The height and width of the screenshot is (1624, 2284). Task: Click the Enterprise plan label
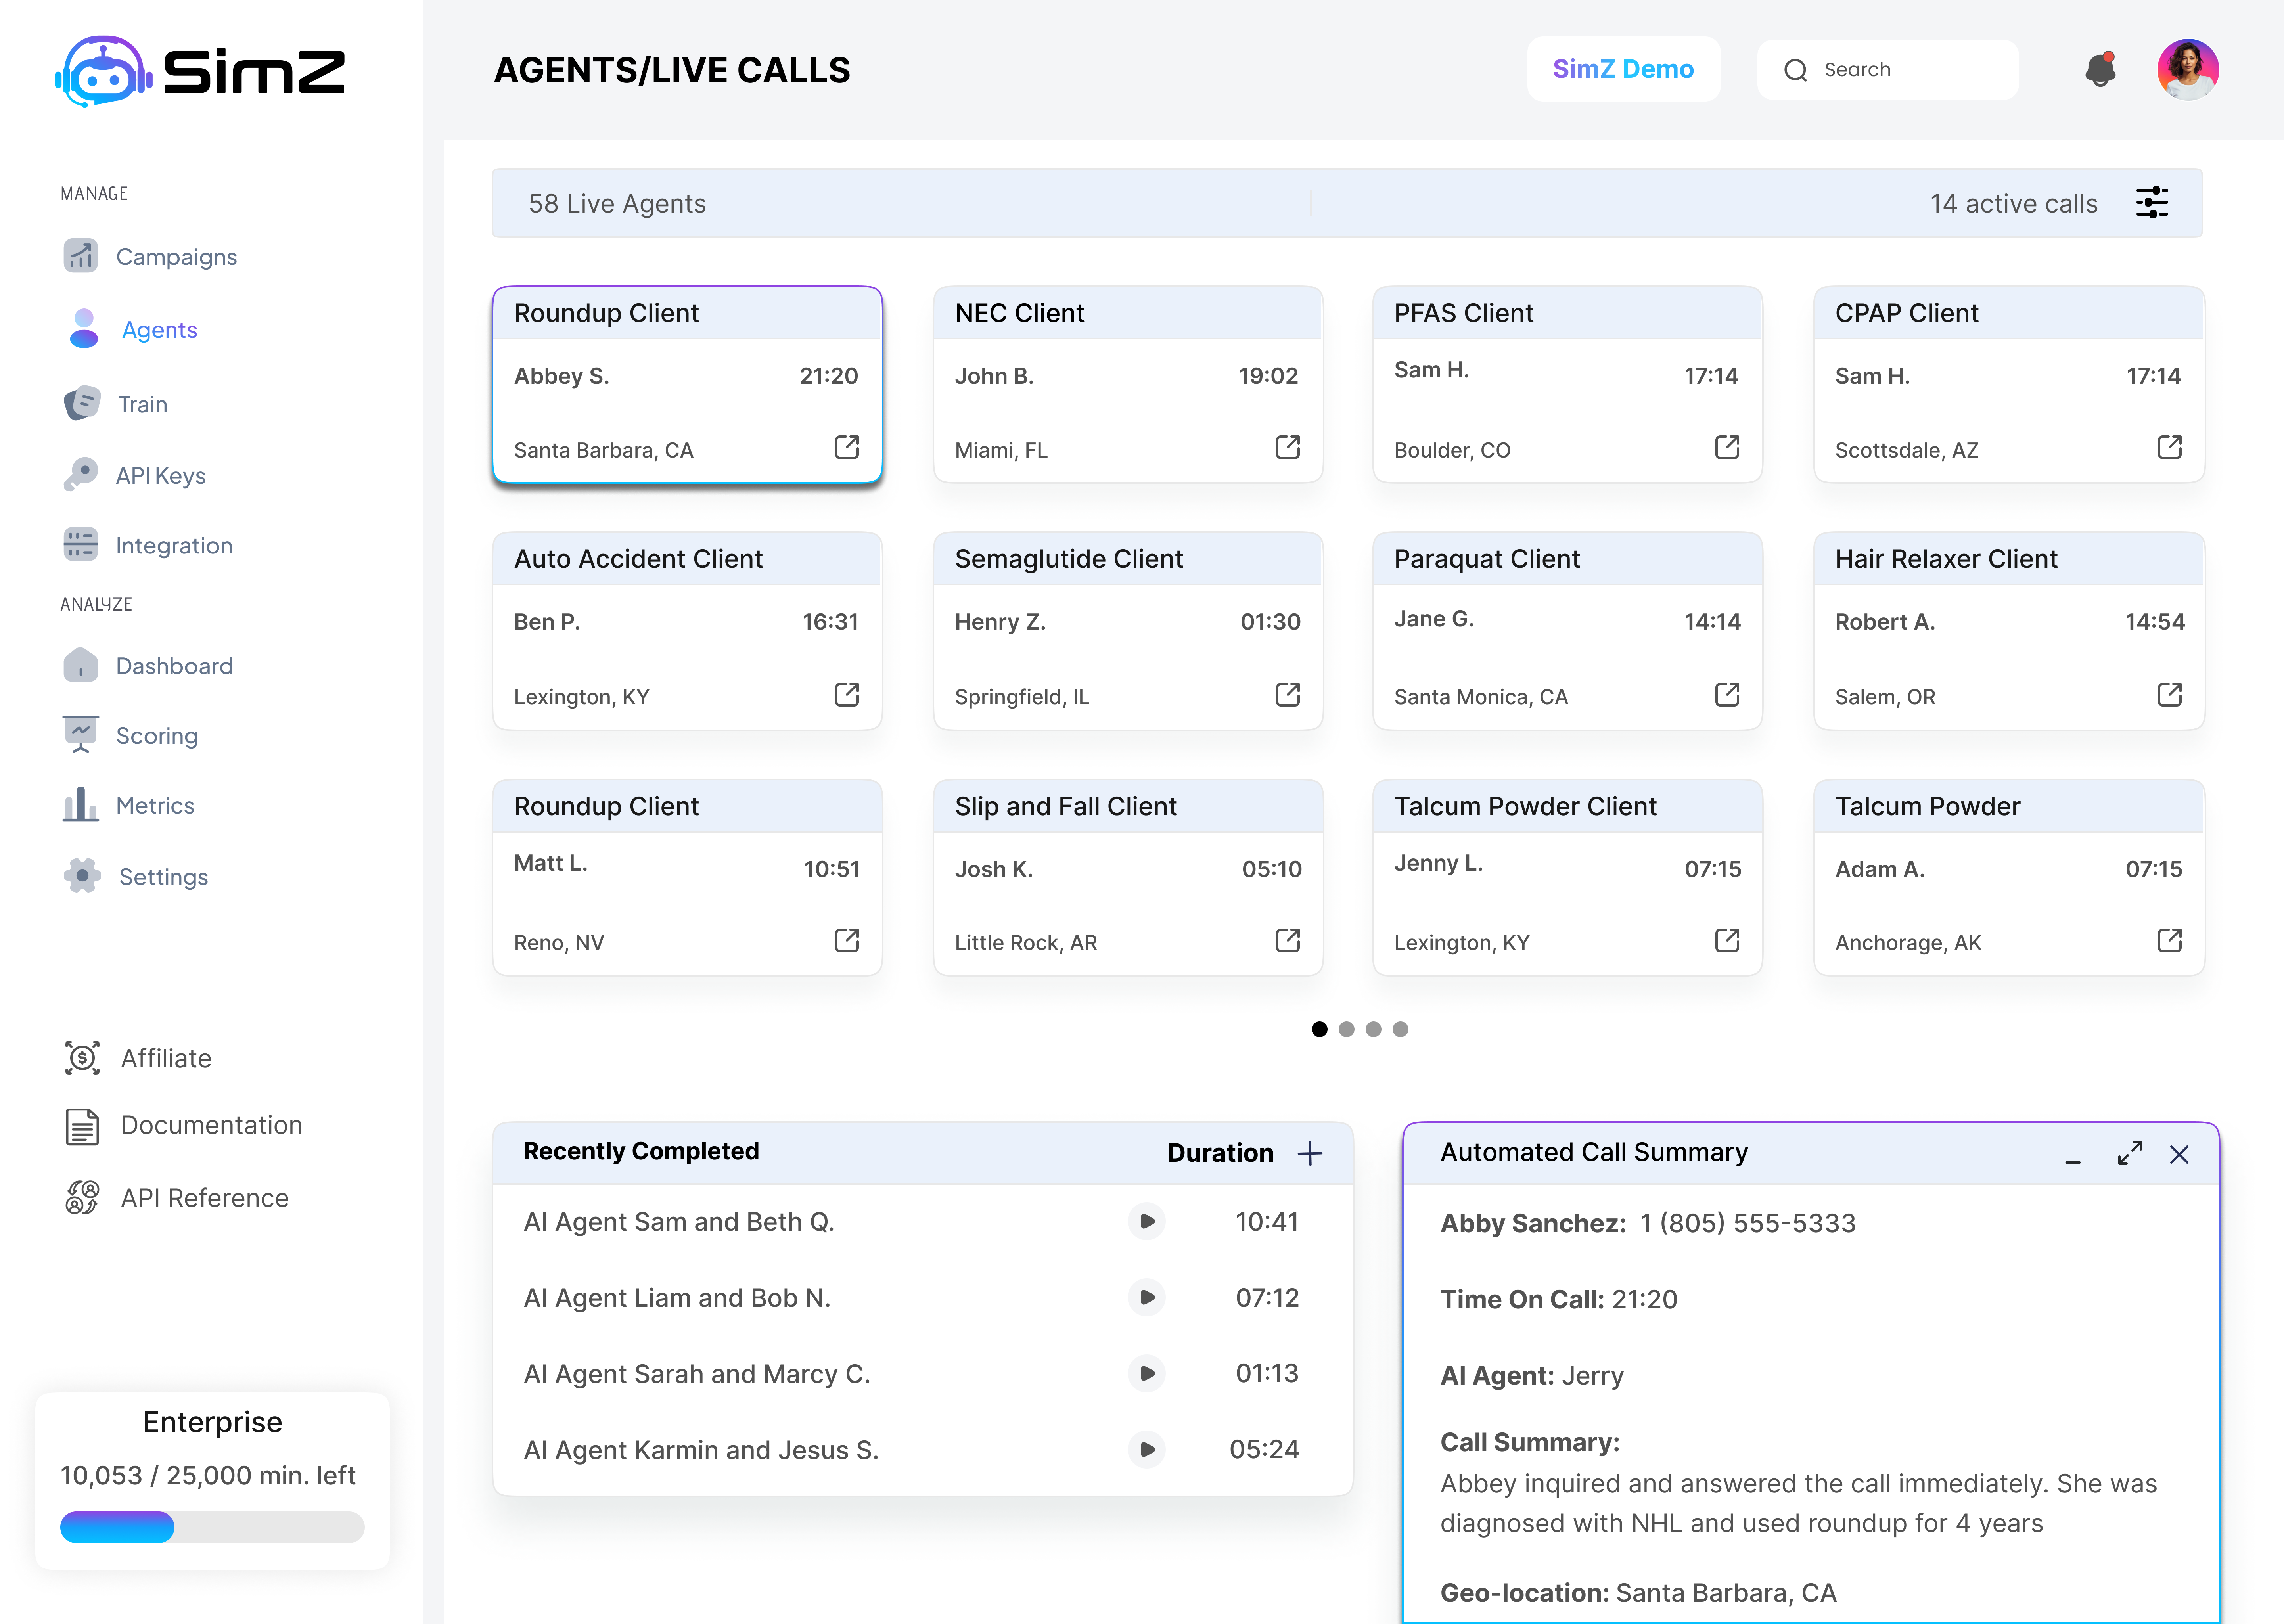[212, 1422]
